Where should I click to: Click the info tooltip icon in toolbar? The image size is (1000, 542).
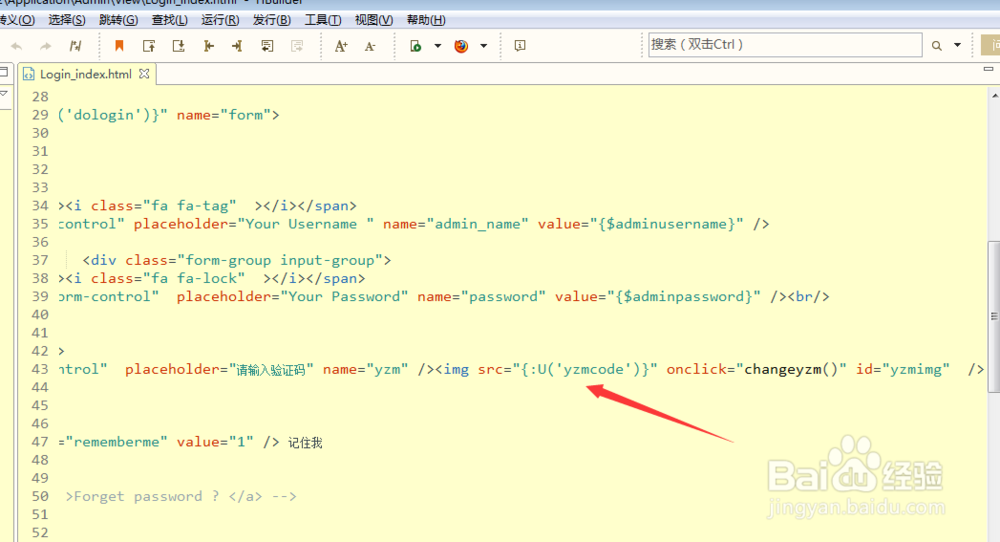520,46
